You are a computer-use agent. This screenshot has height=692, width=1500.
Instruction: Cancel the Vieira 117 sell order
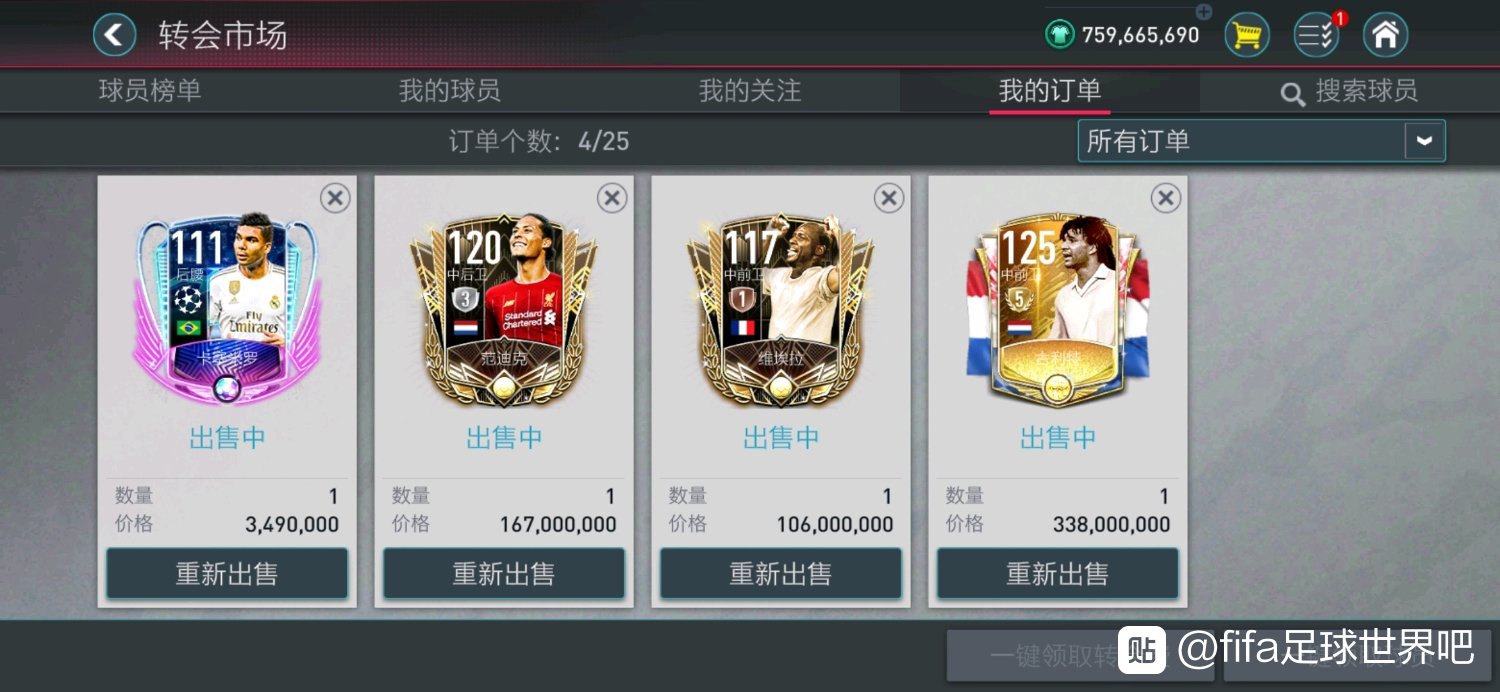coord(889,198)
